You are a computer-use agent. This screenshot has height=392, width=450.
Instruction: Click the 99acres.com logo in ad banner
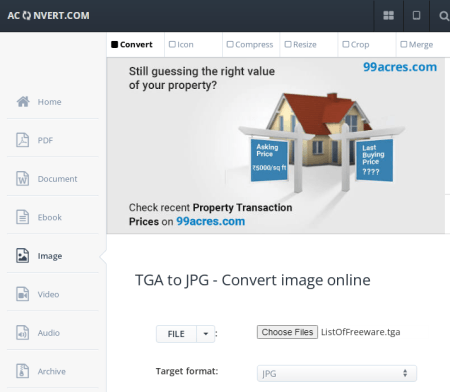click(x=400, y=67)
